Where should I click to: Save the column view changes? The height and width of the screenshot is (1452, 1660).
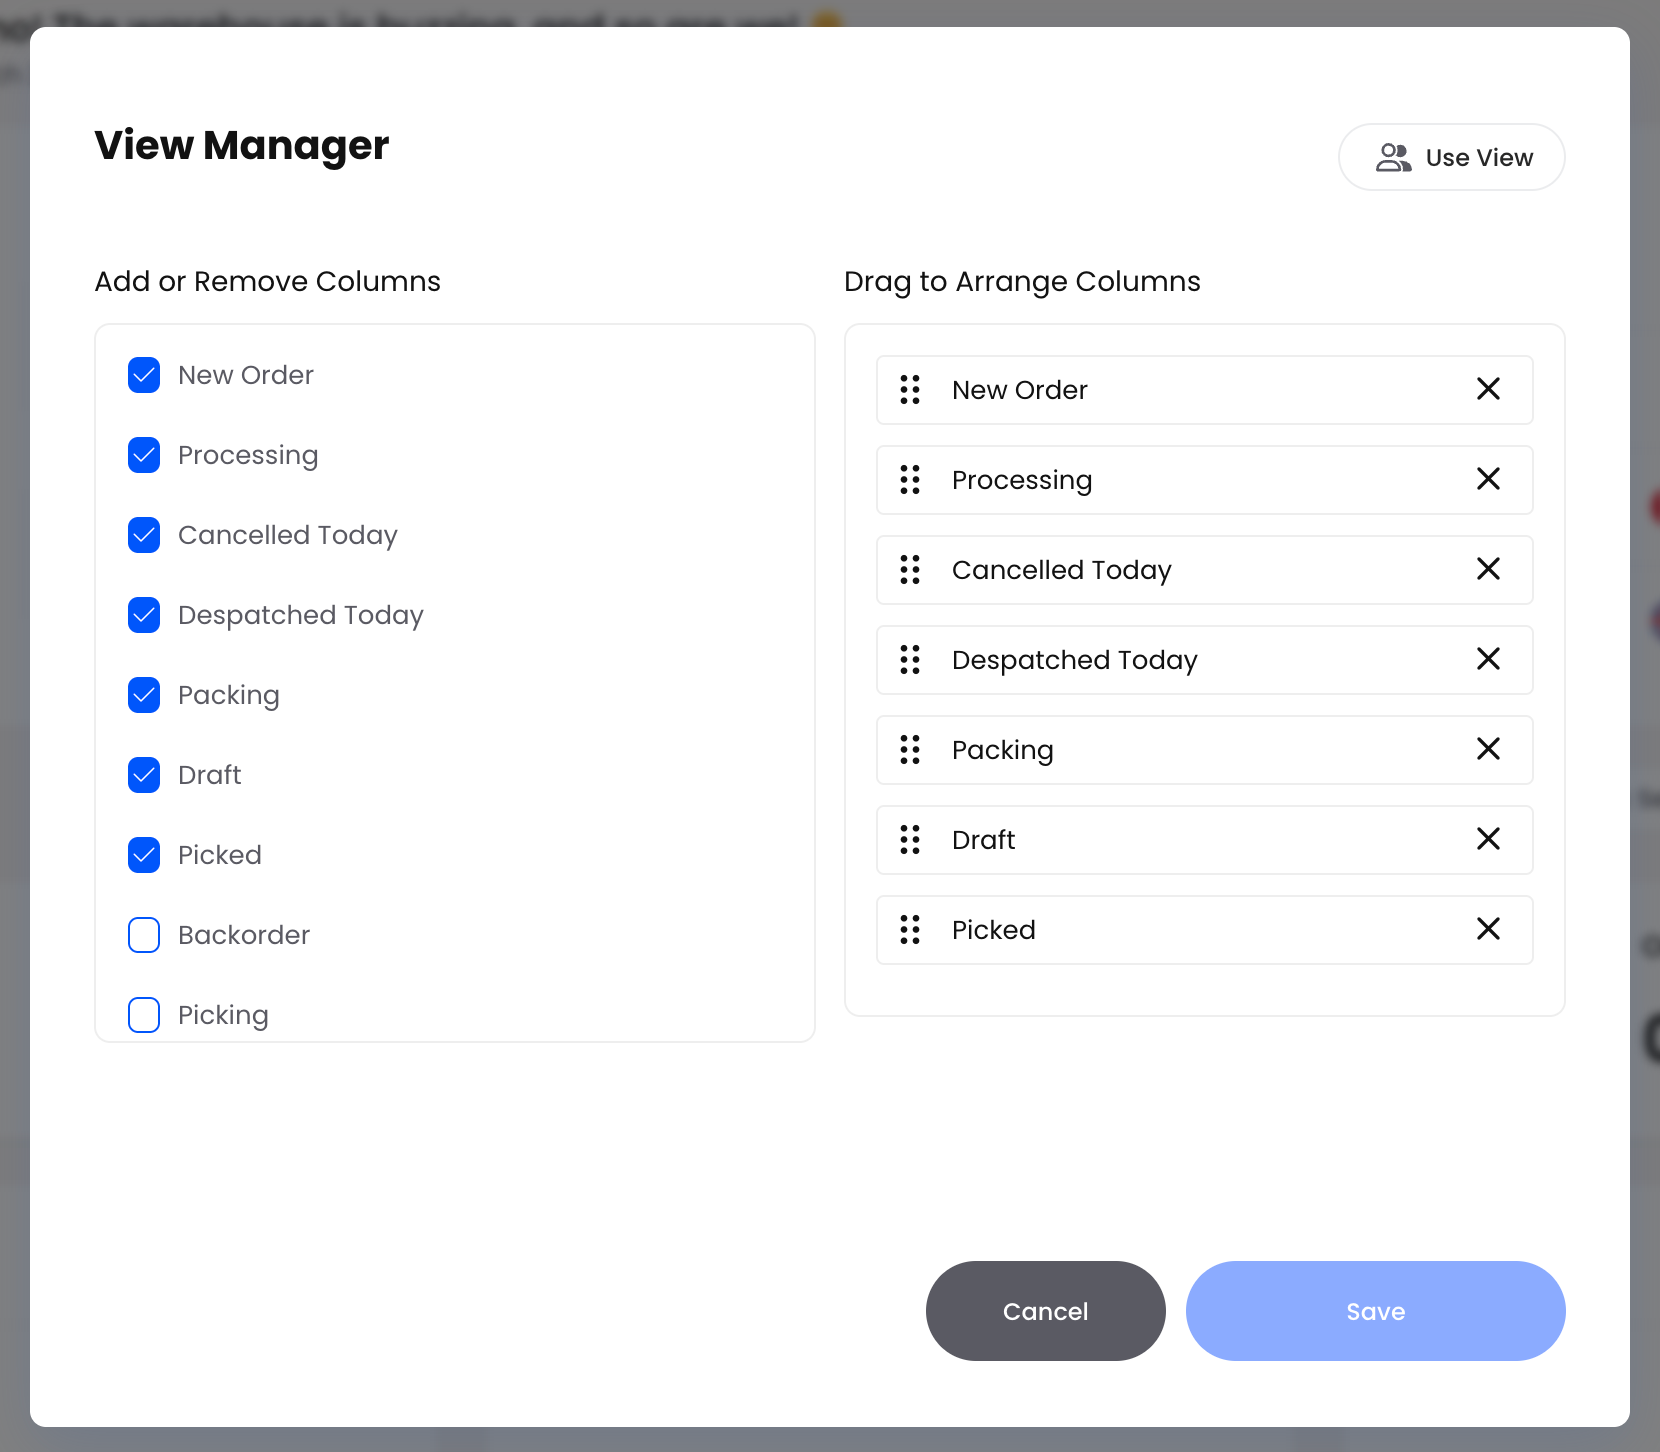click(1376, 1311)
